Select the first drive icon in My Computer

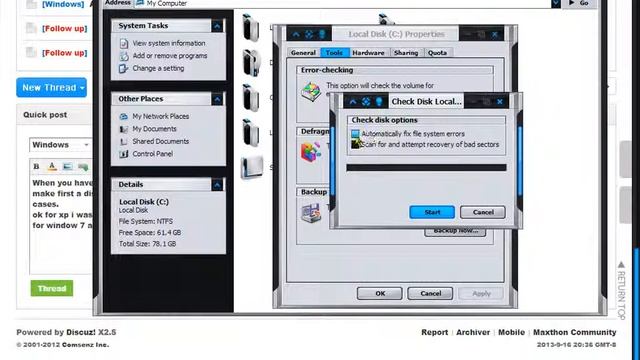tap(251, 28)
